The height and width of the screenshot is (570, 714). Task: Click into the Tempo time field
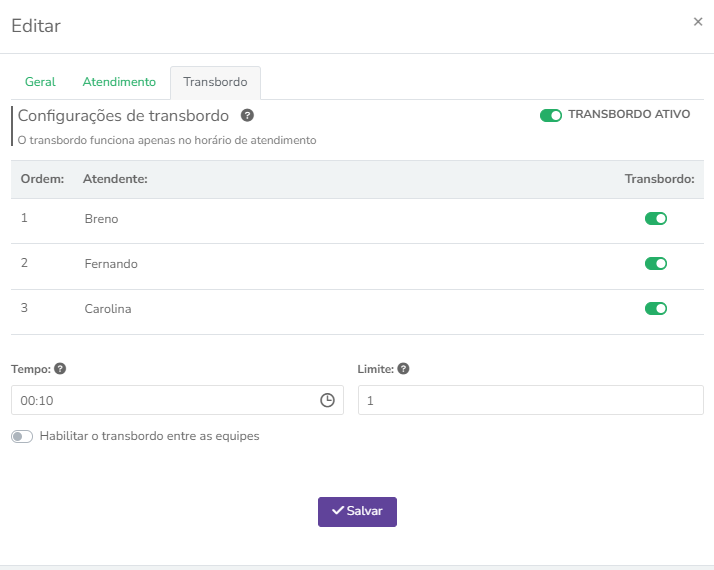click(160, 400)
